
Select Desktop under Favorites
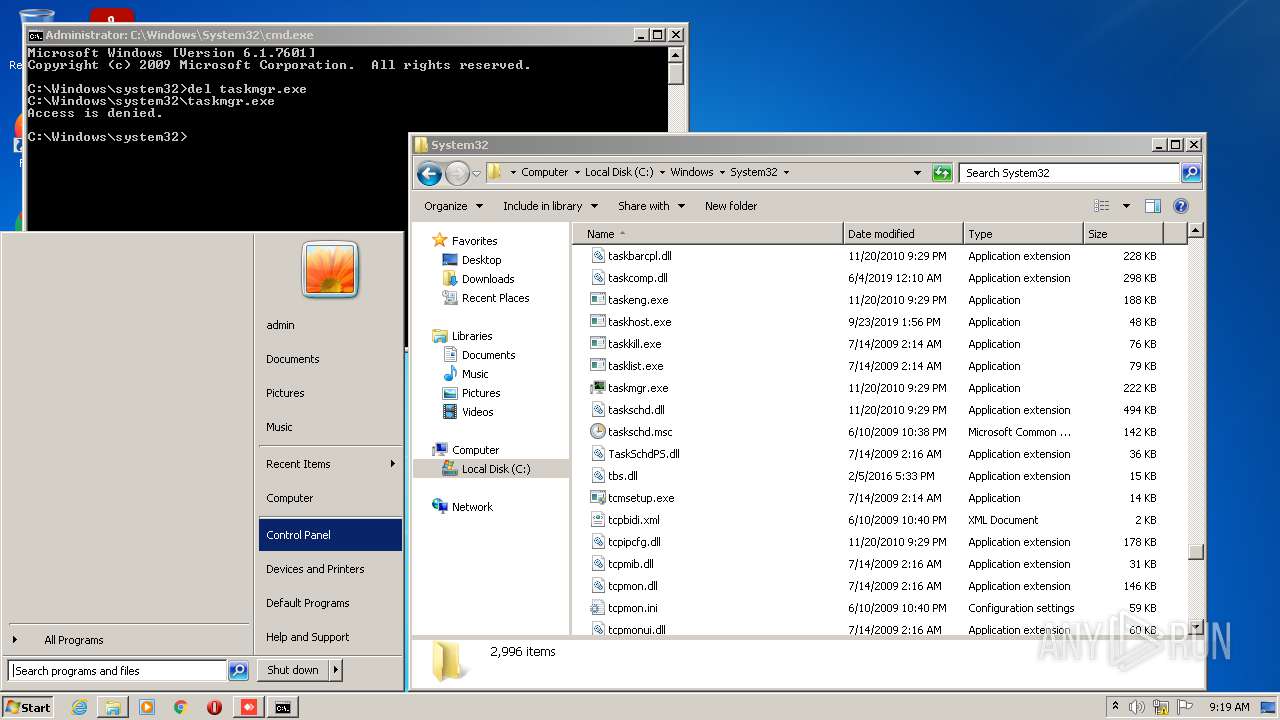click(481, 260)
